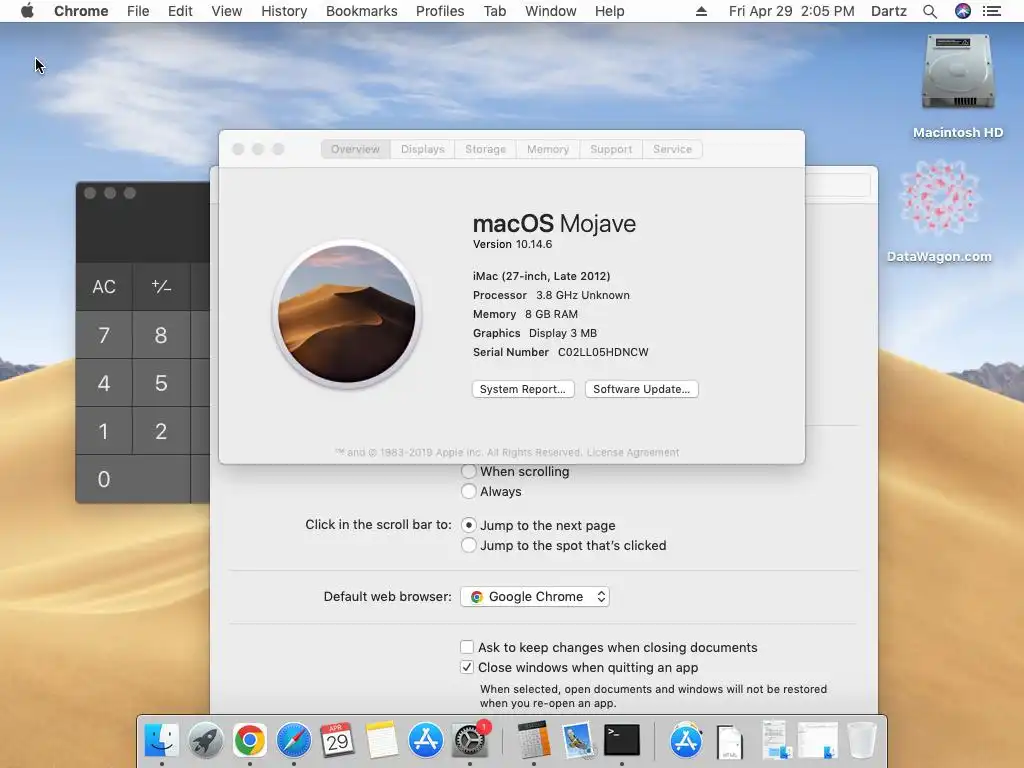The height and width of the screenshot is (768, 1024).
Task: Empty-looking Trash icon in Dock
Action: (x=862, y=741)
